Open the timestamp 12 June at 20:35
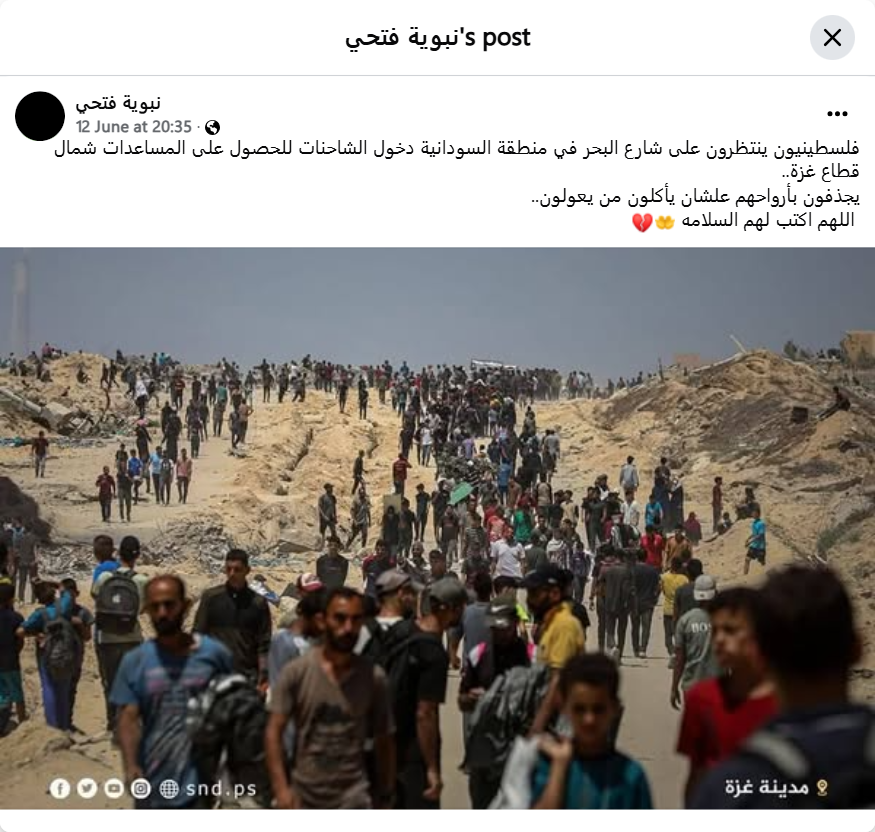Image resolution: width=875 pixels, height=832 pixels. (x=133, y=127)
